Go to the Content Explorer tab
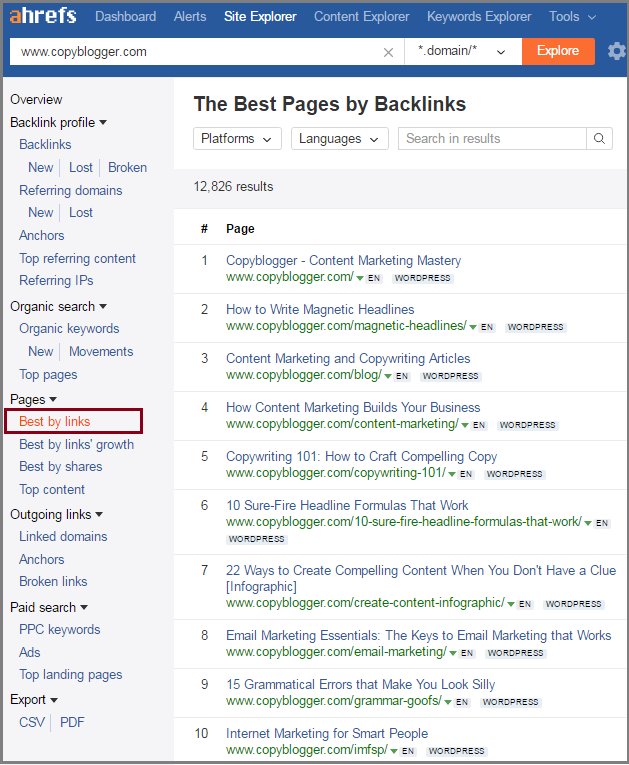629x765 pixels. (362, 17)
